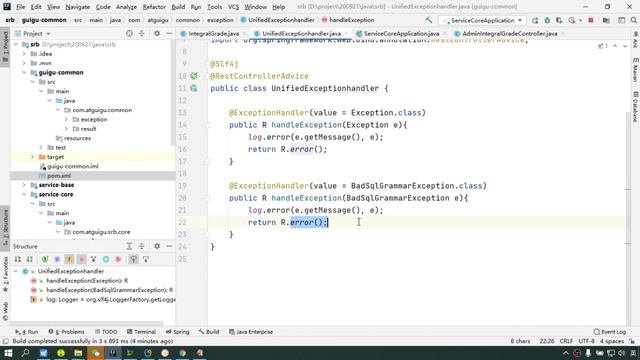Screen dimensions: 640x360
Task: Select handleException(BadSqlGrammarException) in Structure
Action: 109,290
